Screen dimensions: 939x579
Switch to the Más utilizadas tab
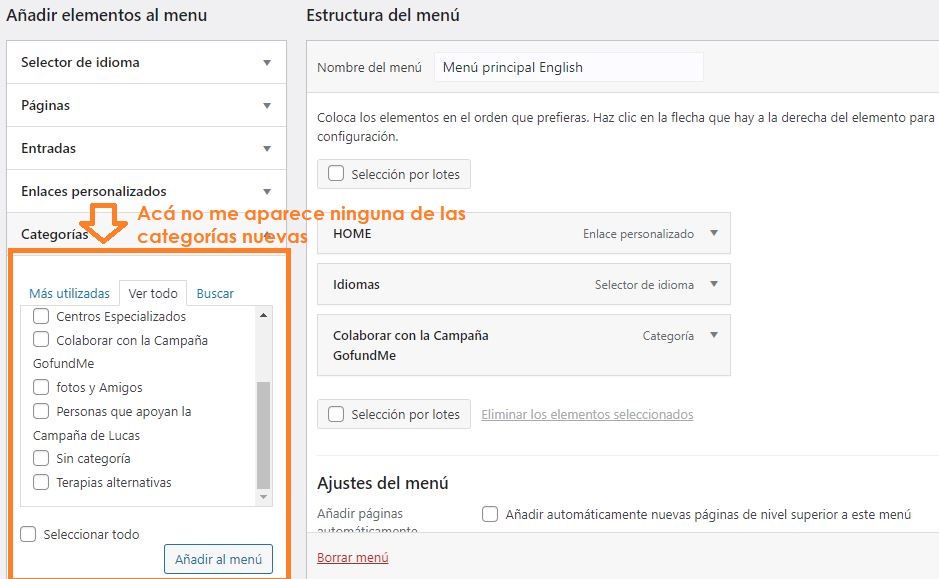pyautogui.click(x=69, y=293)
